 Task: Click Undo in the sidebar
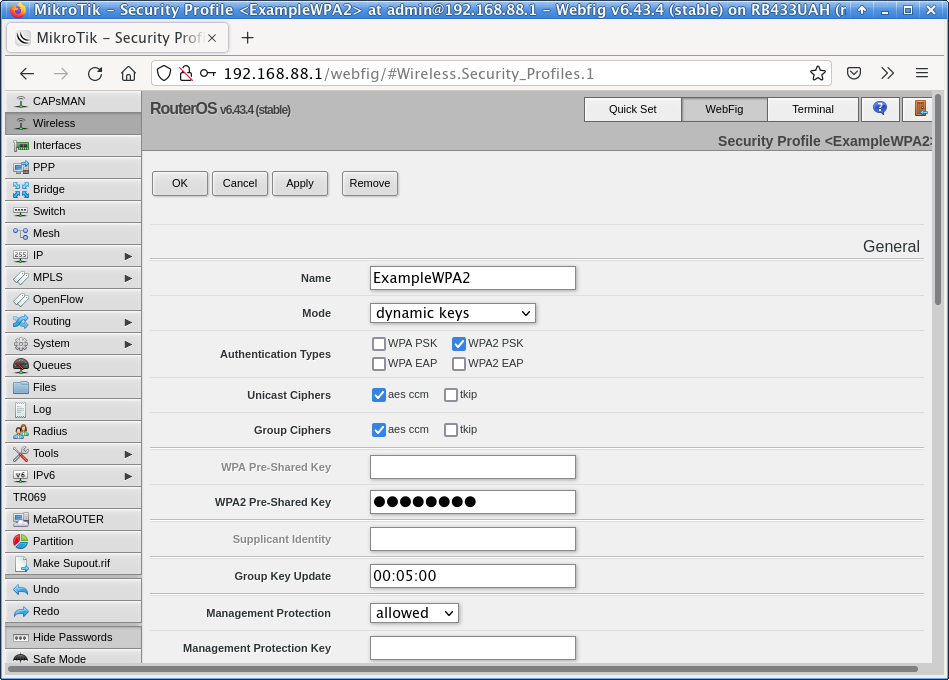coord(72,589)
